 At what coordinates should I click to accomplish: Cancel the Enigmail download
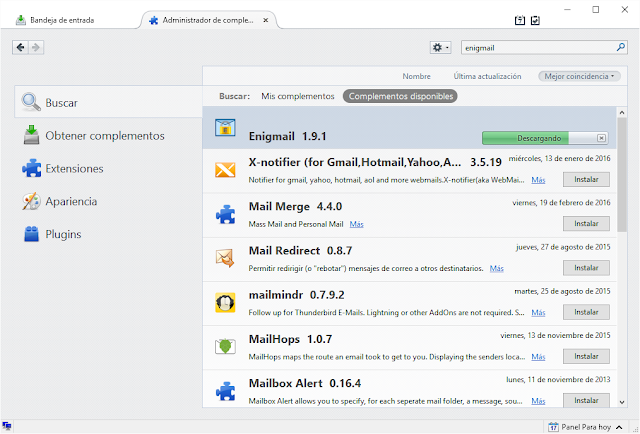click(601, 138)
